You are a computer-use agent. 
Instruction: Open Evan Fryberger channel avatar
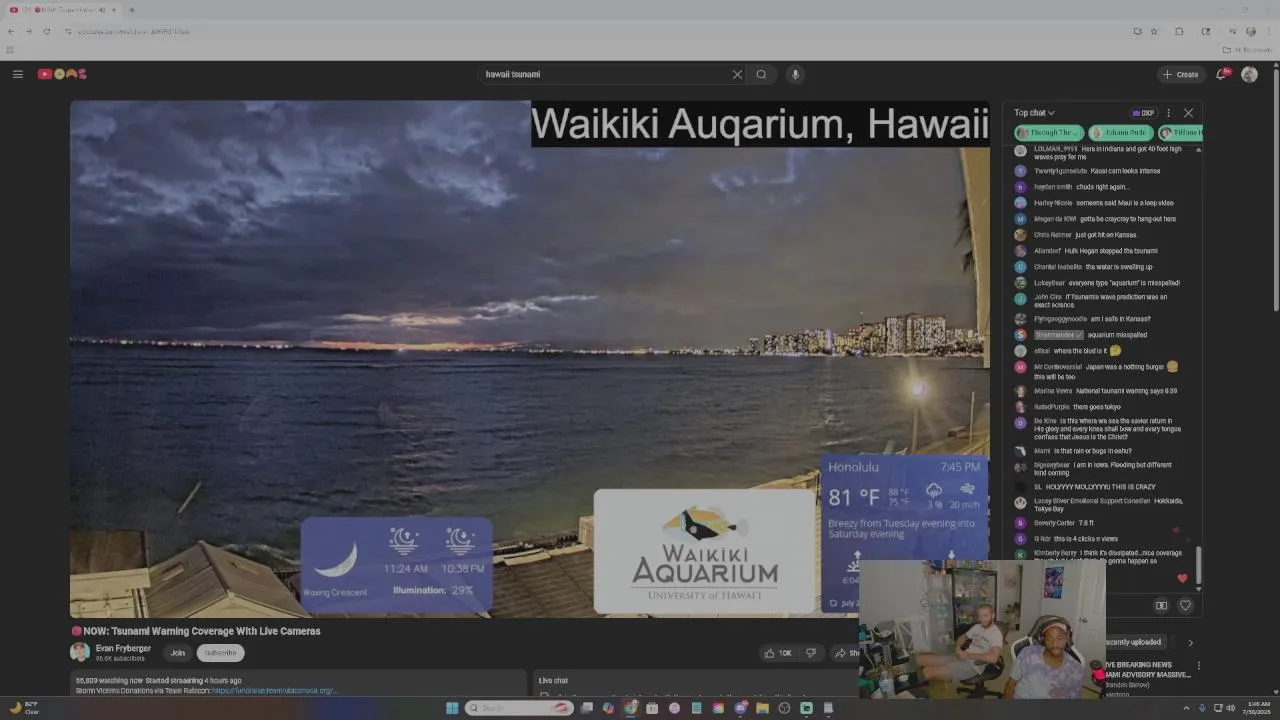tap(80, 652)
